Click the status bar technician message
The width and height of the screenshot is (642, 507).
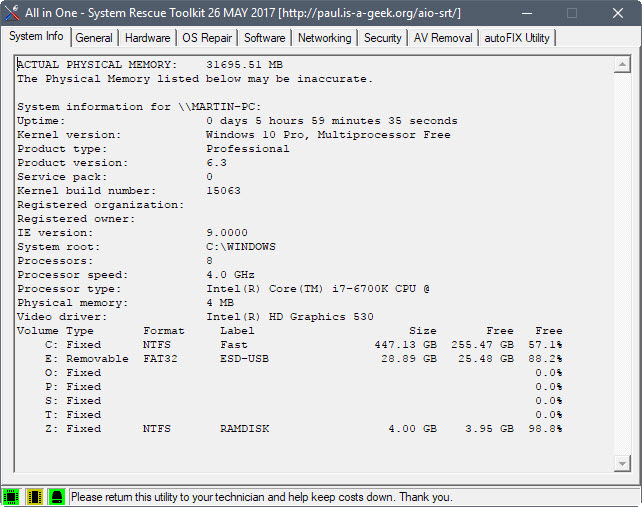[262, 497]
